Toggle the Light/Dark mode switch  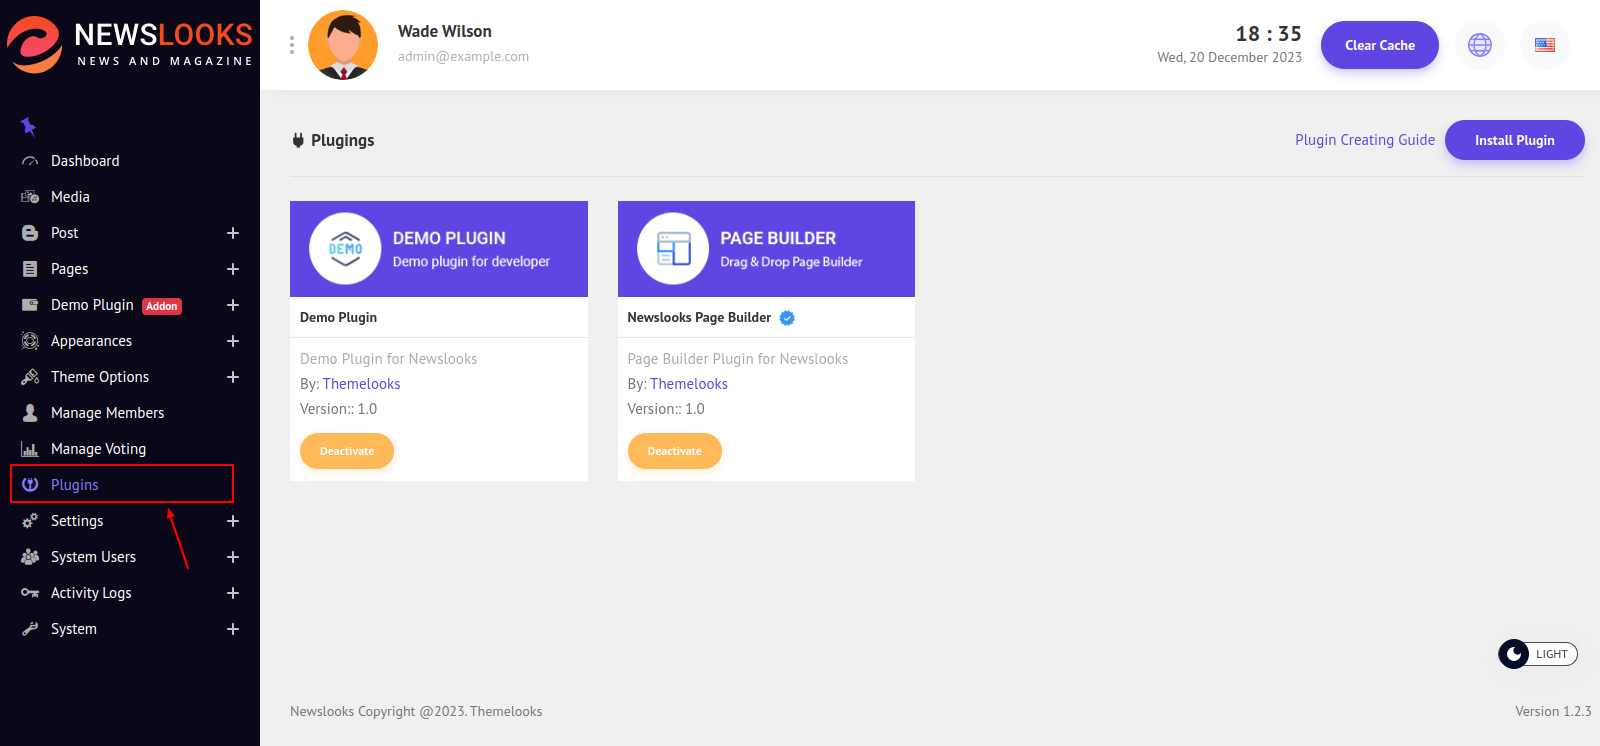(1537, 654)
